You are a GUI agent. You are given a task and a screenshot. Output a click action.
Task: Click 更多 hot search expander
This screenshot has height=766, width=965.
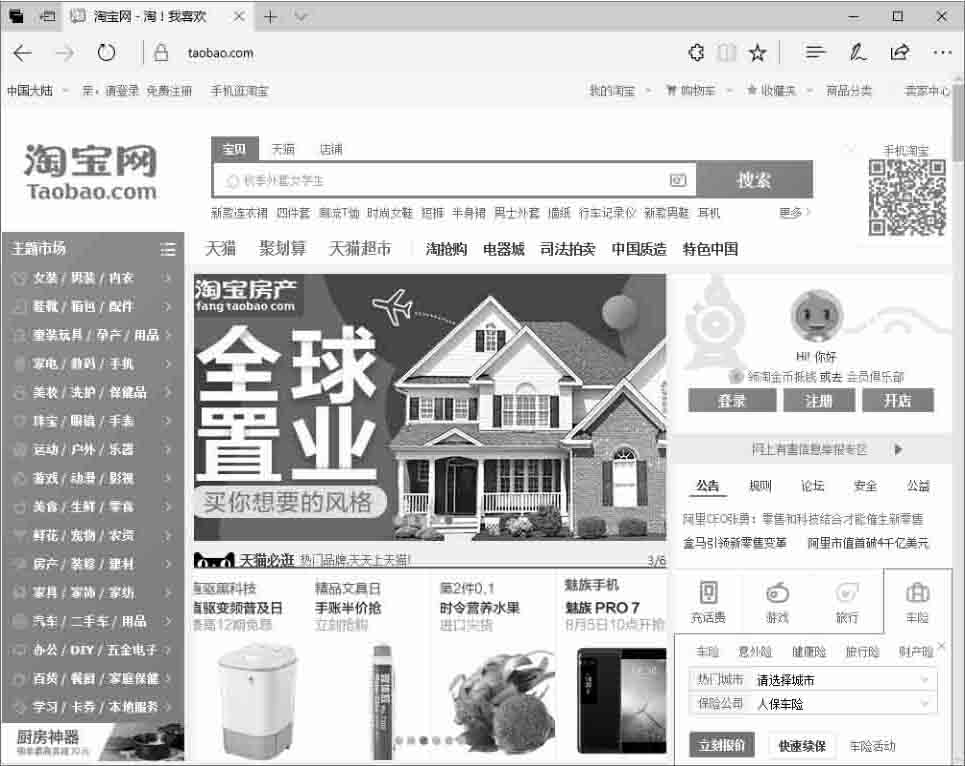pyautogui.click(x=795, y=213)
